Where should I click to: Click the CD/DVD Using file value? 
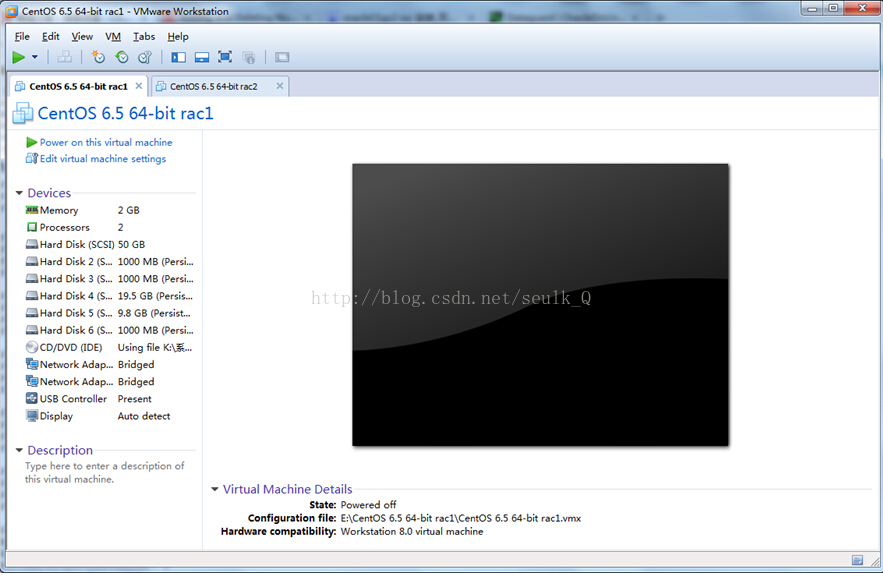(155, 347)
